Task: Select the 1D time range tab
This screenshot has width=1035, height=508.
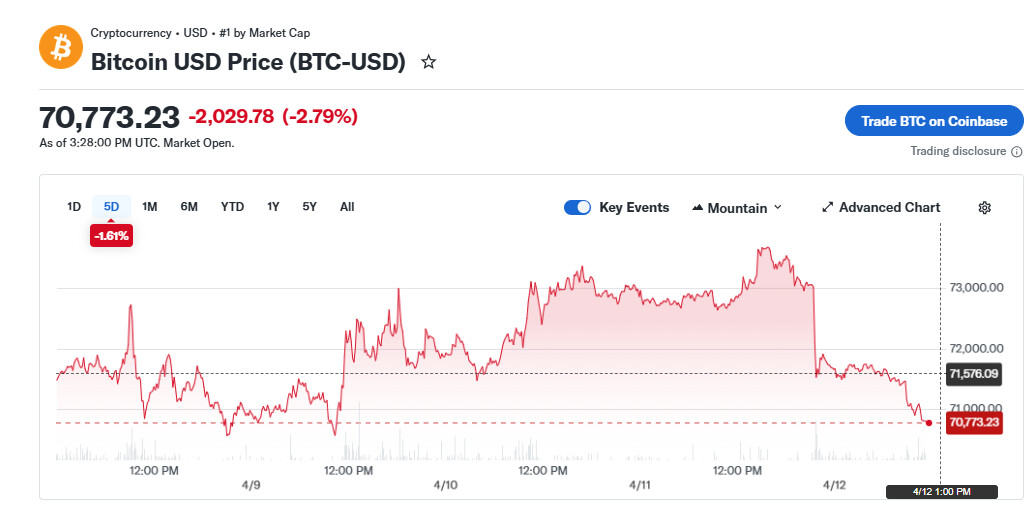Action: coord(74,207)
